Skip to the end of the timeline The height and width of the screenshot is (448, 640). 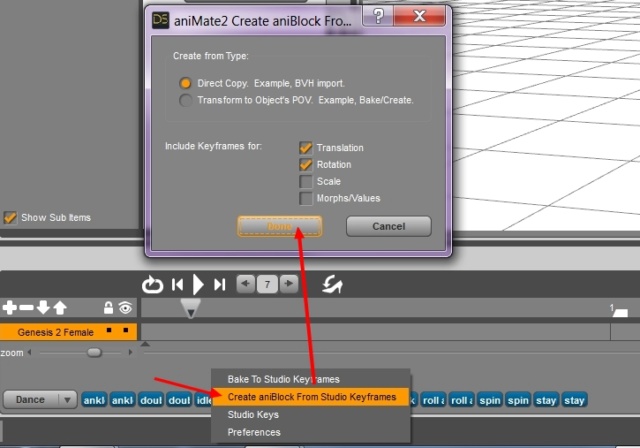[220, 284]
